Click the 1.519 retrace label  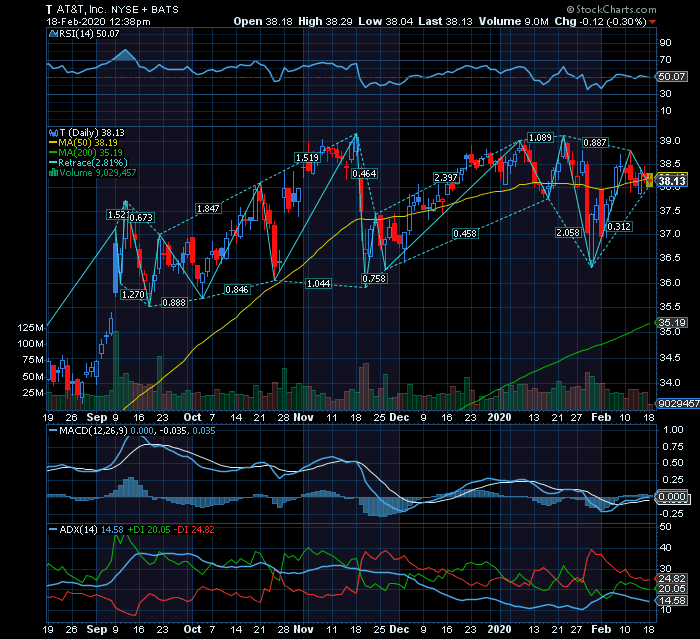(307, 157)
